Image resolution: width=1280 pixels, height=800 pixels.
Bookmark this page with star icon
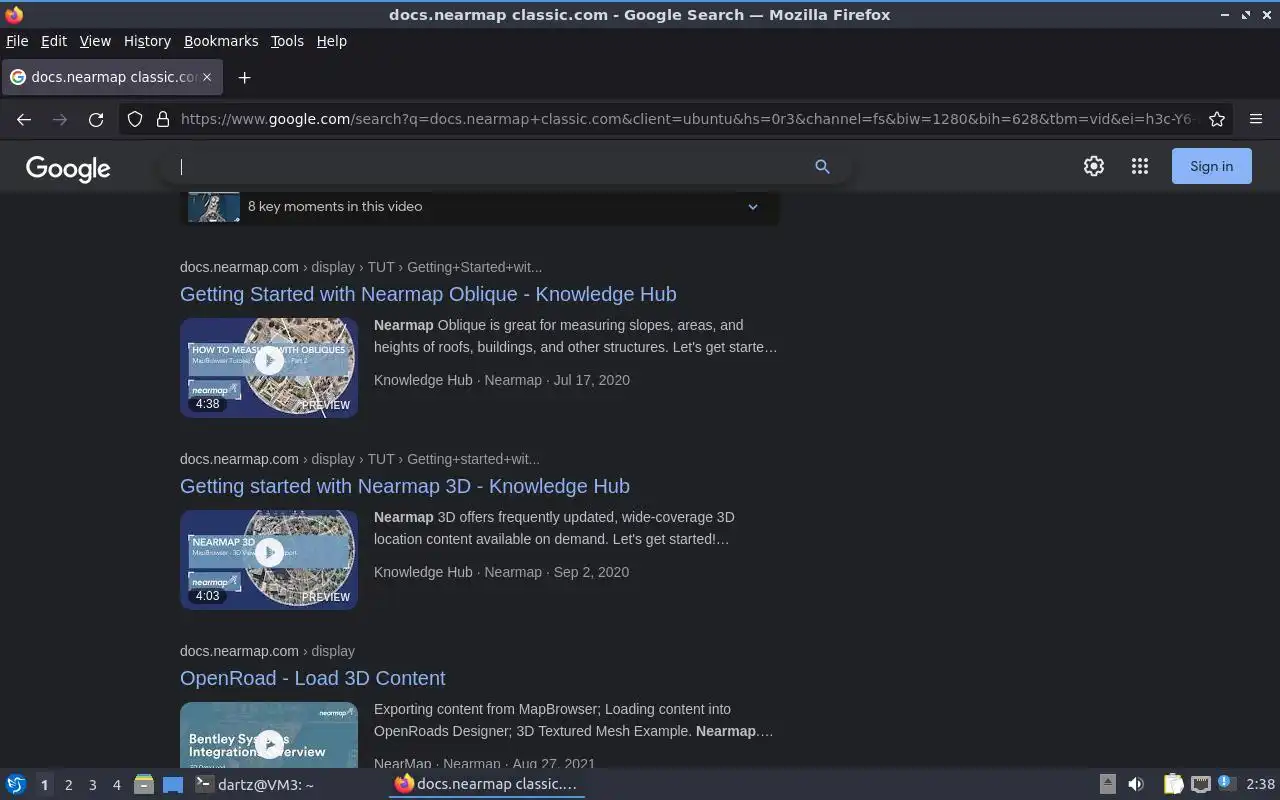tap(1217, 119)
